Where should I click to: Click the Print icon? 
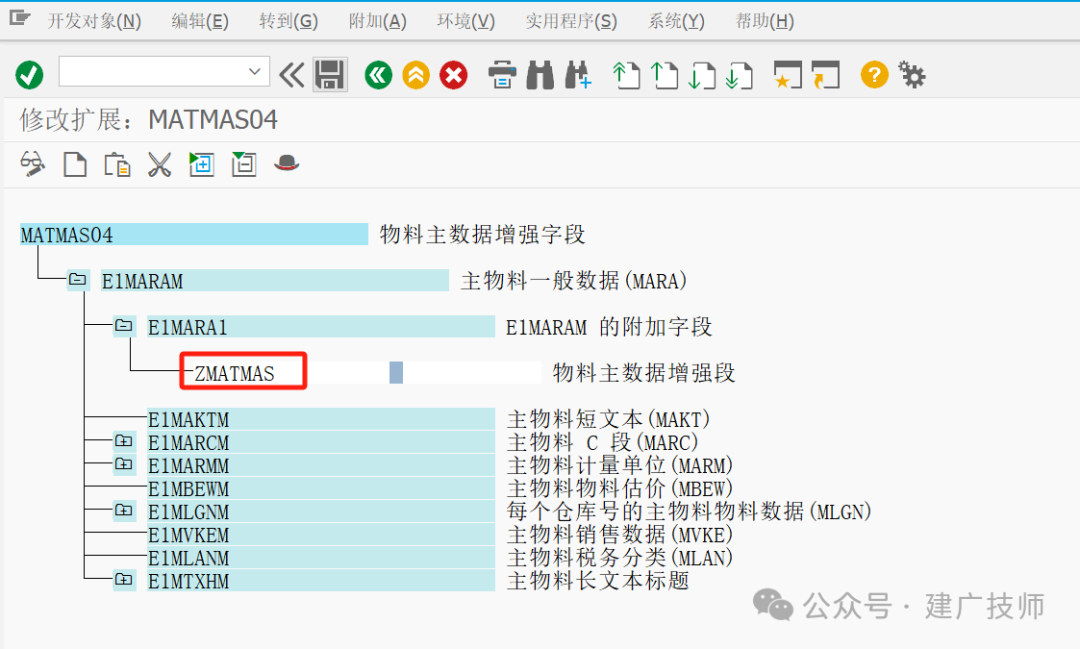502,74
